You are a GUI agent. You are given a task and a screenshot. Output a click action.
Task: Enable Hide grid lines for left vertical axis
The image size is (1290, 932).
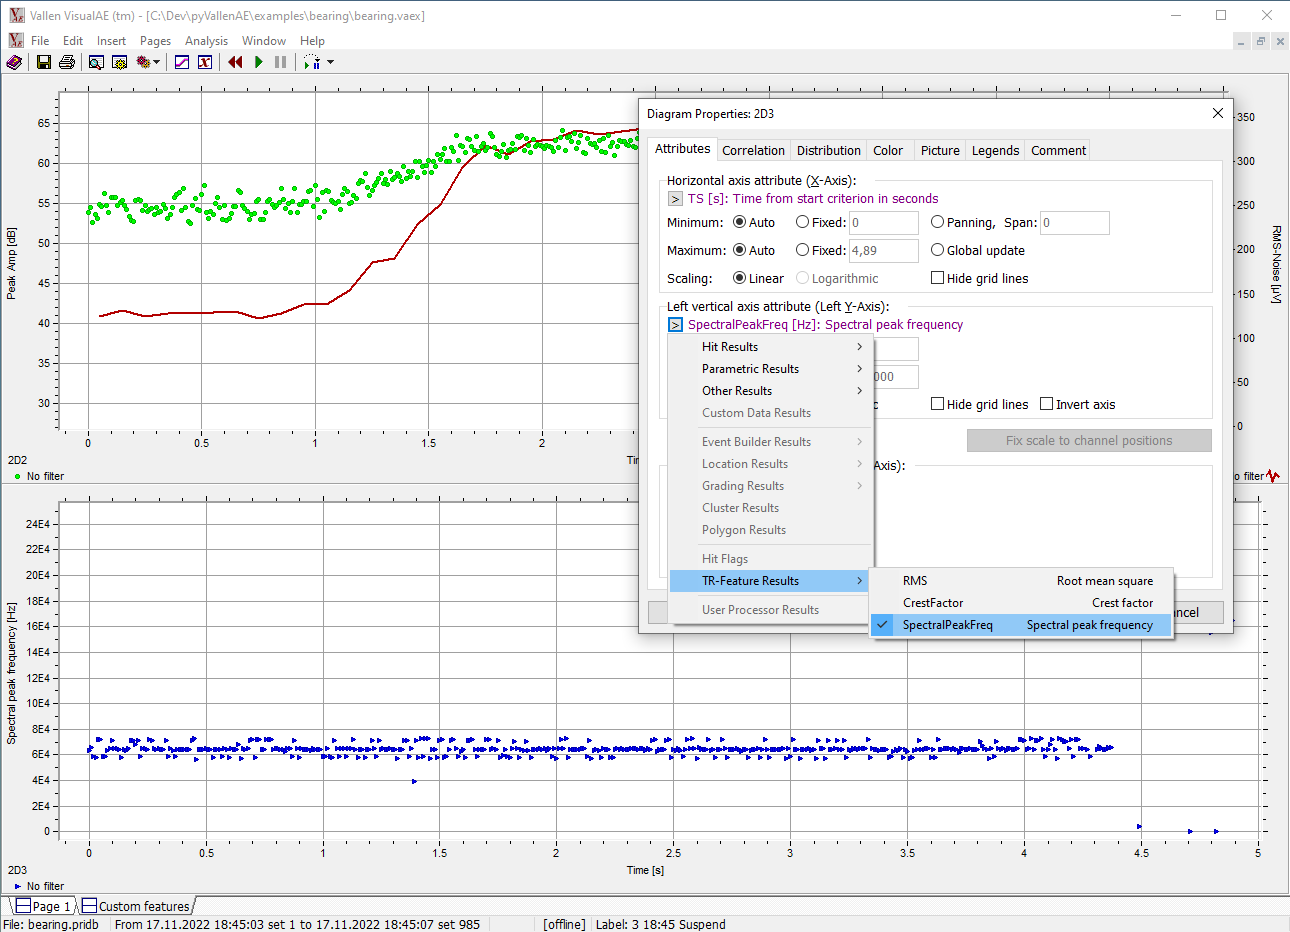(979, 404)
